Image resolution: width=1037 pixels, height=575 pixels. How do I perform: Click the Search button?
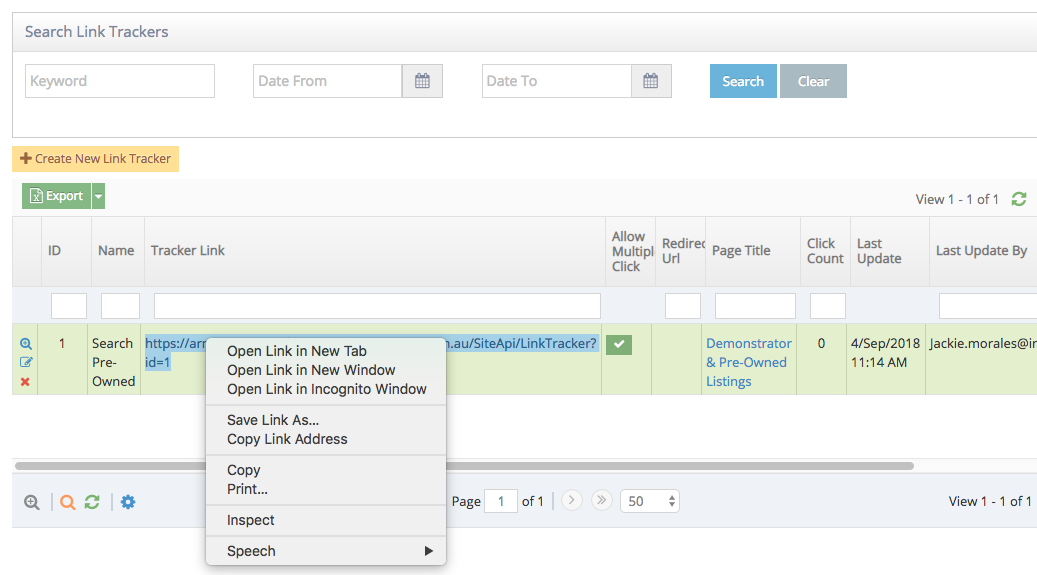743,81
